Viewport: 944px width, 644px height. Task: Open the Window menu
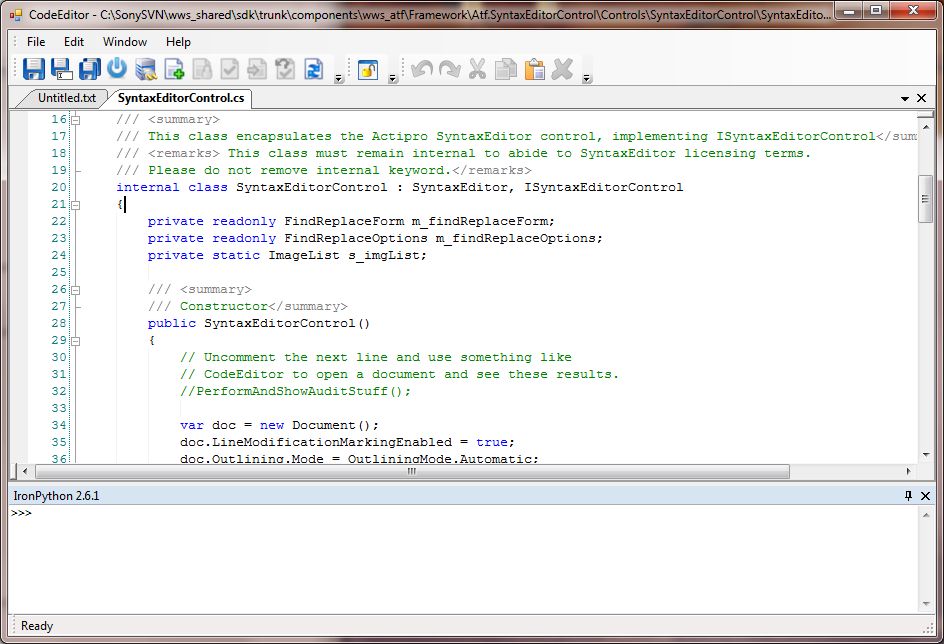click(125, 42)
